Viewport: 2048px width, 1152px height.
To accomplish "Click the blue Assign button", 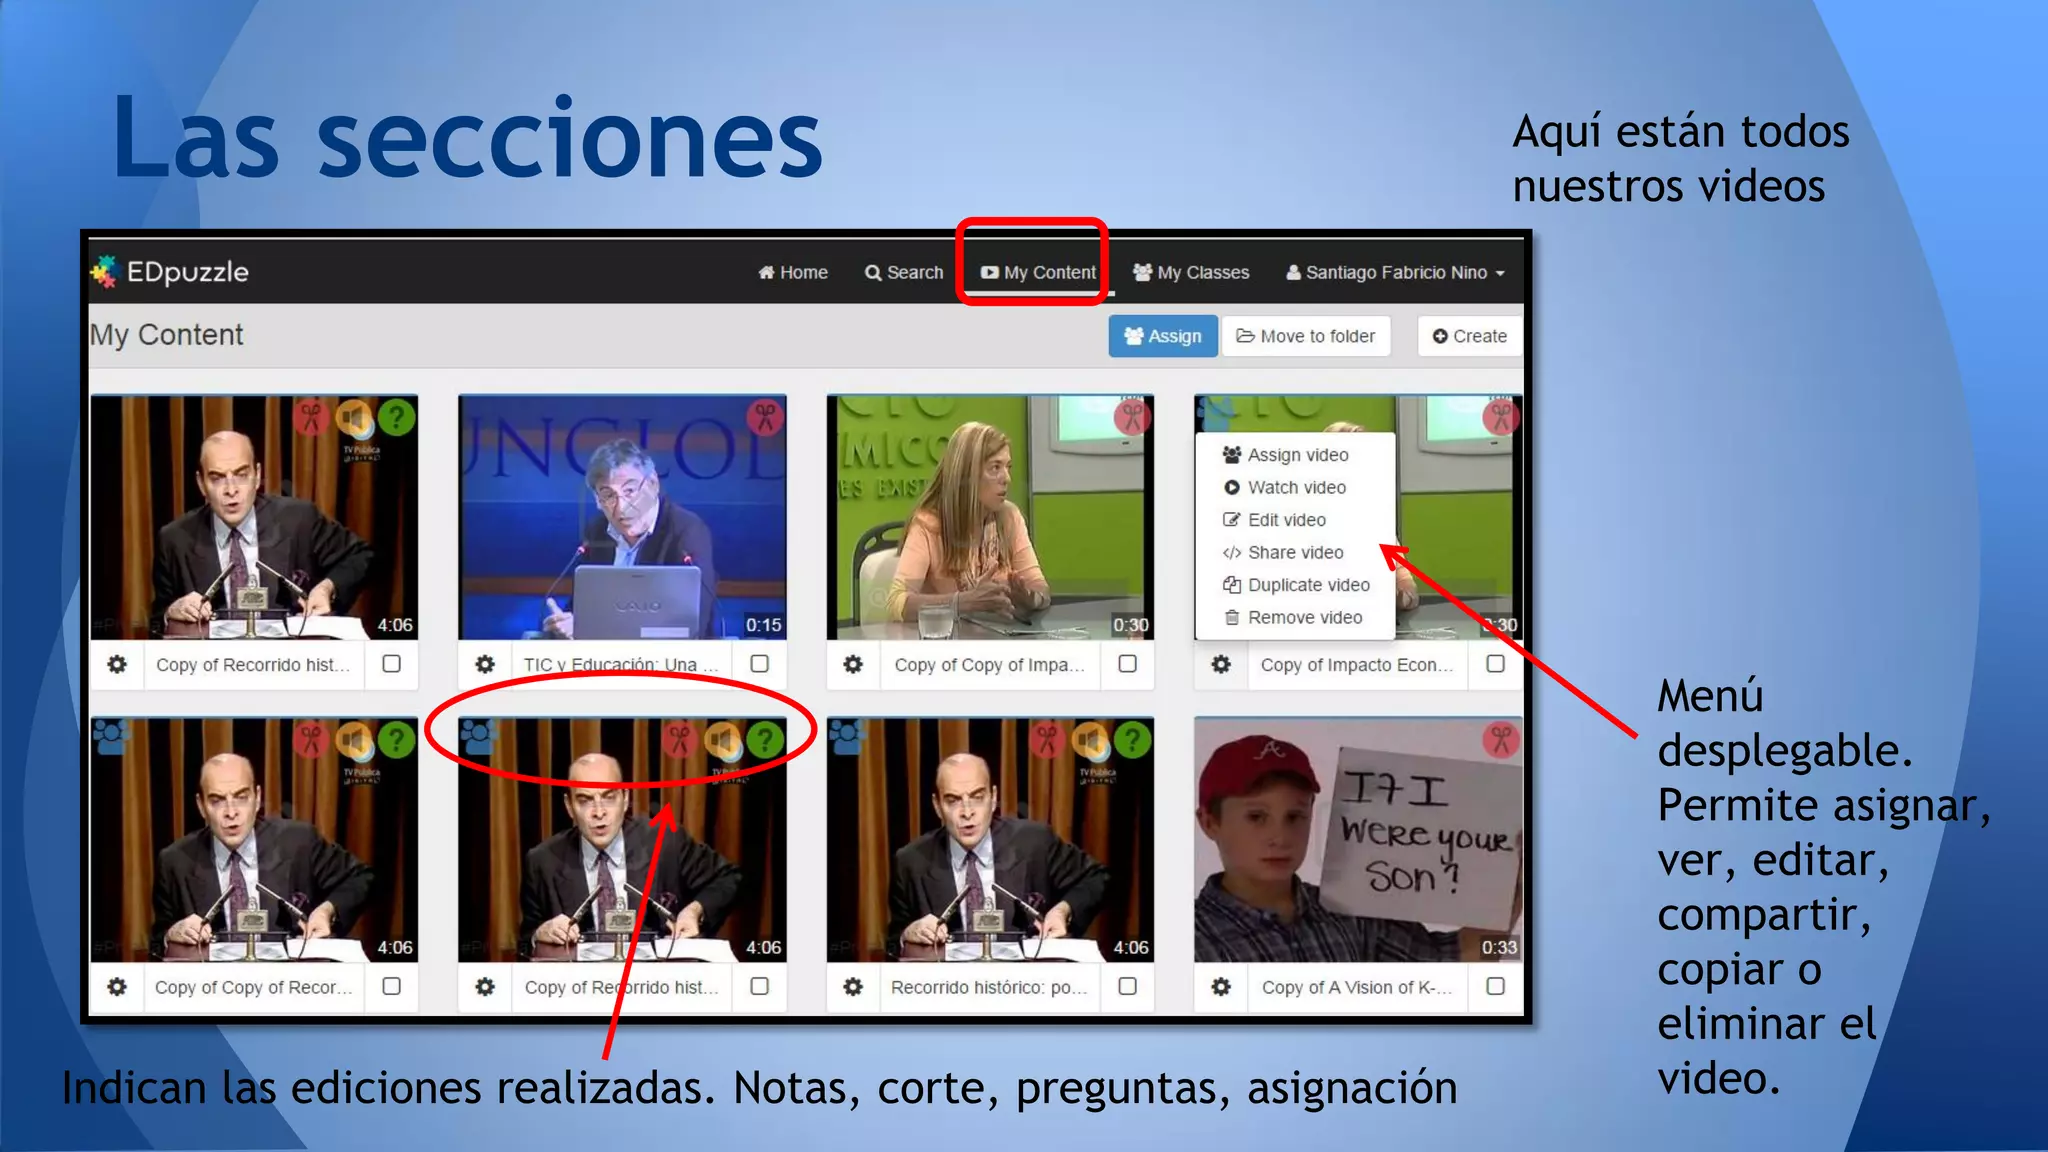I will pyautogui.click(x=1163, y=336).
